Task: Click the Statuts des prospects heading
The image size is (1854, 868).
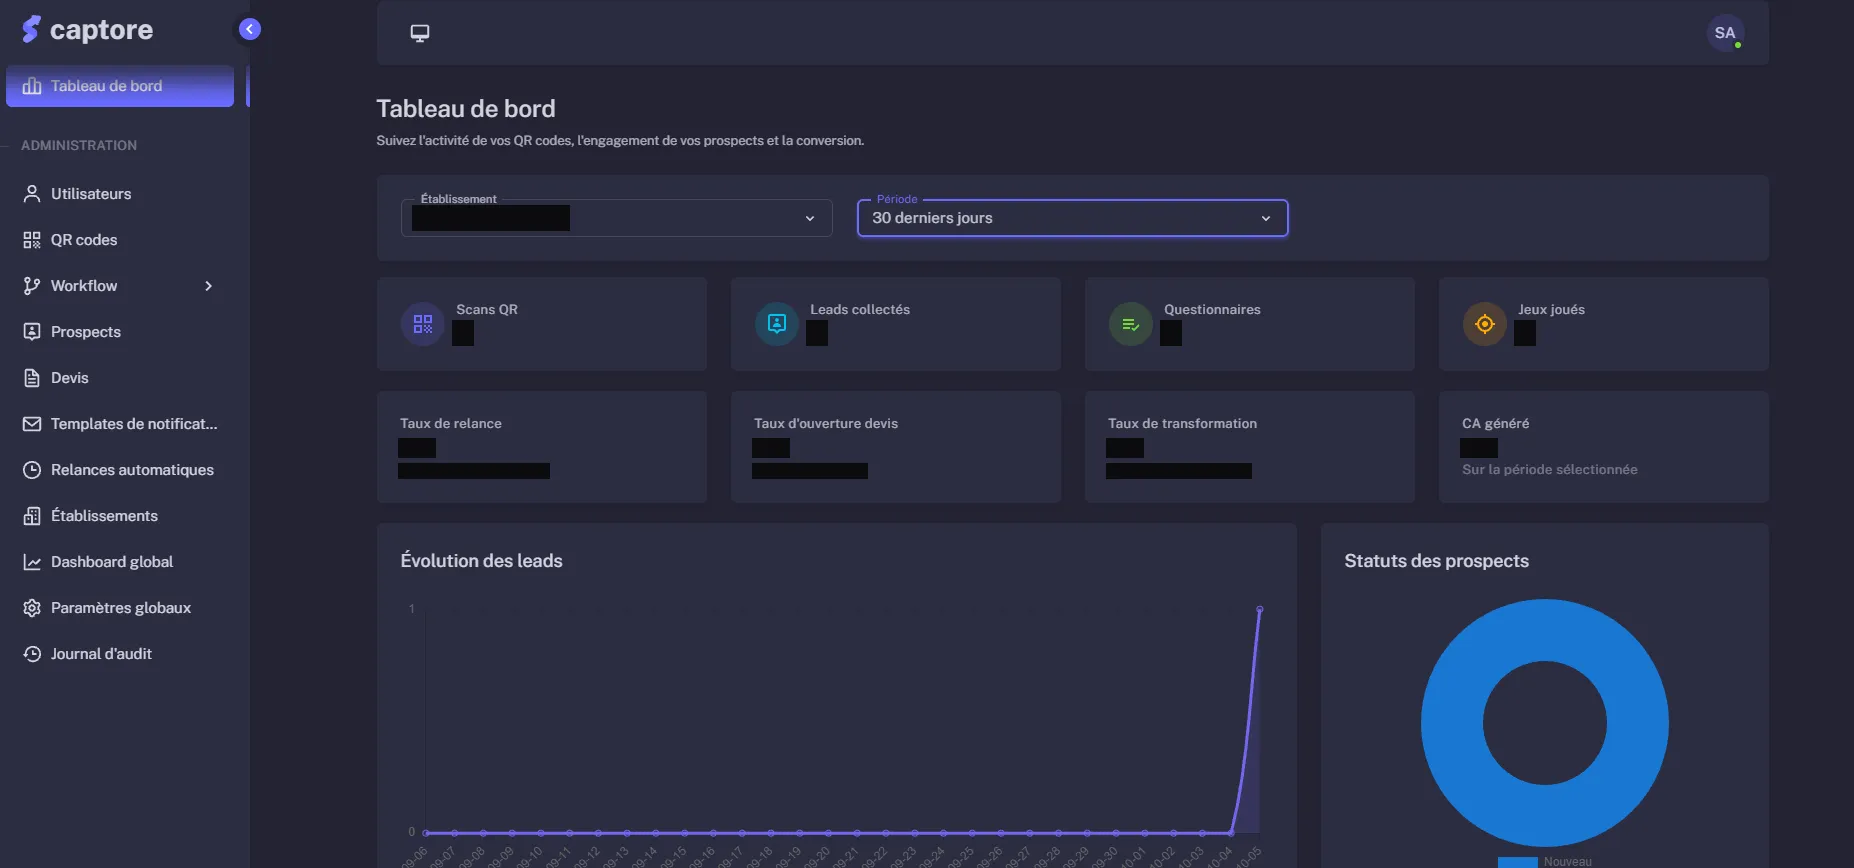Action: click(1436, 561)
